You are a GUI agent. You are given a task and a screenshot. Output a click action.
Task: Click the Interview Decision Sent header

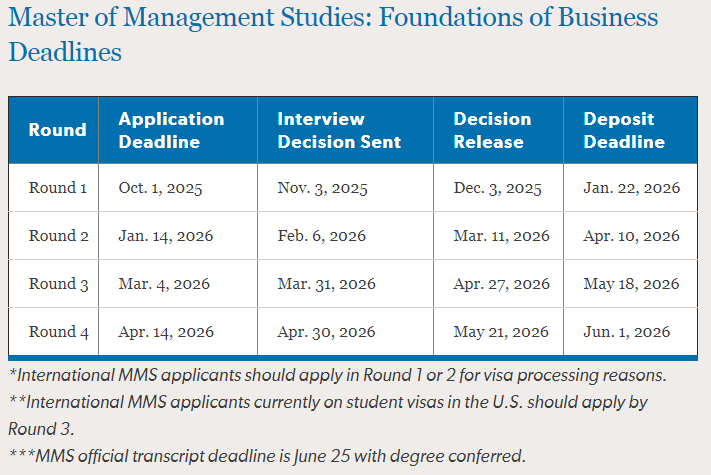point(339,130)
